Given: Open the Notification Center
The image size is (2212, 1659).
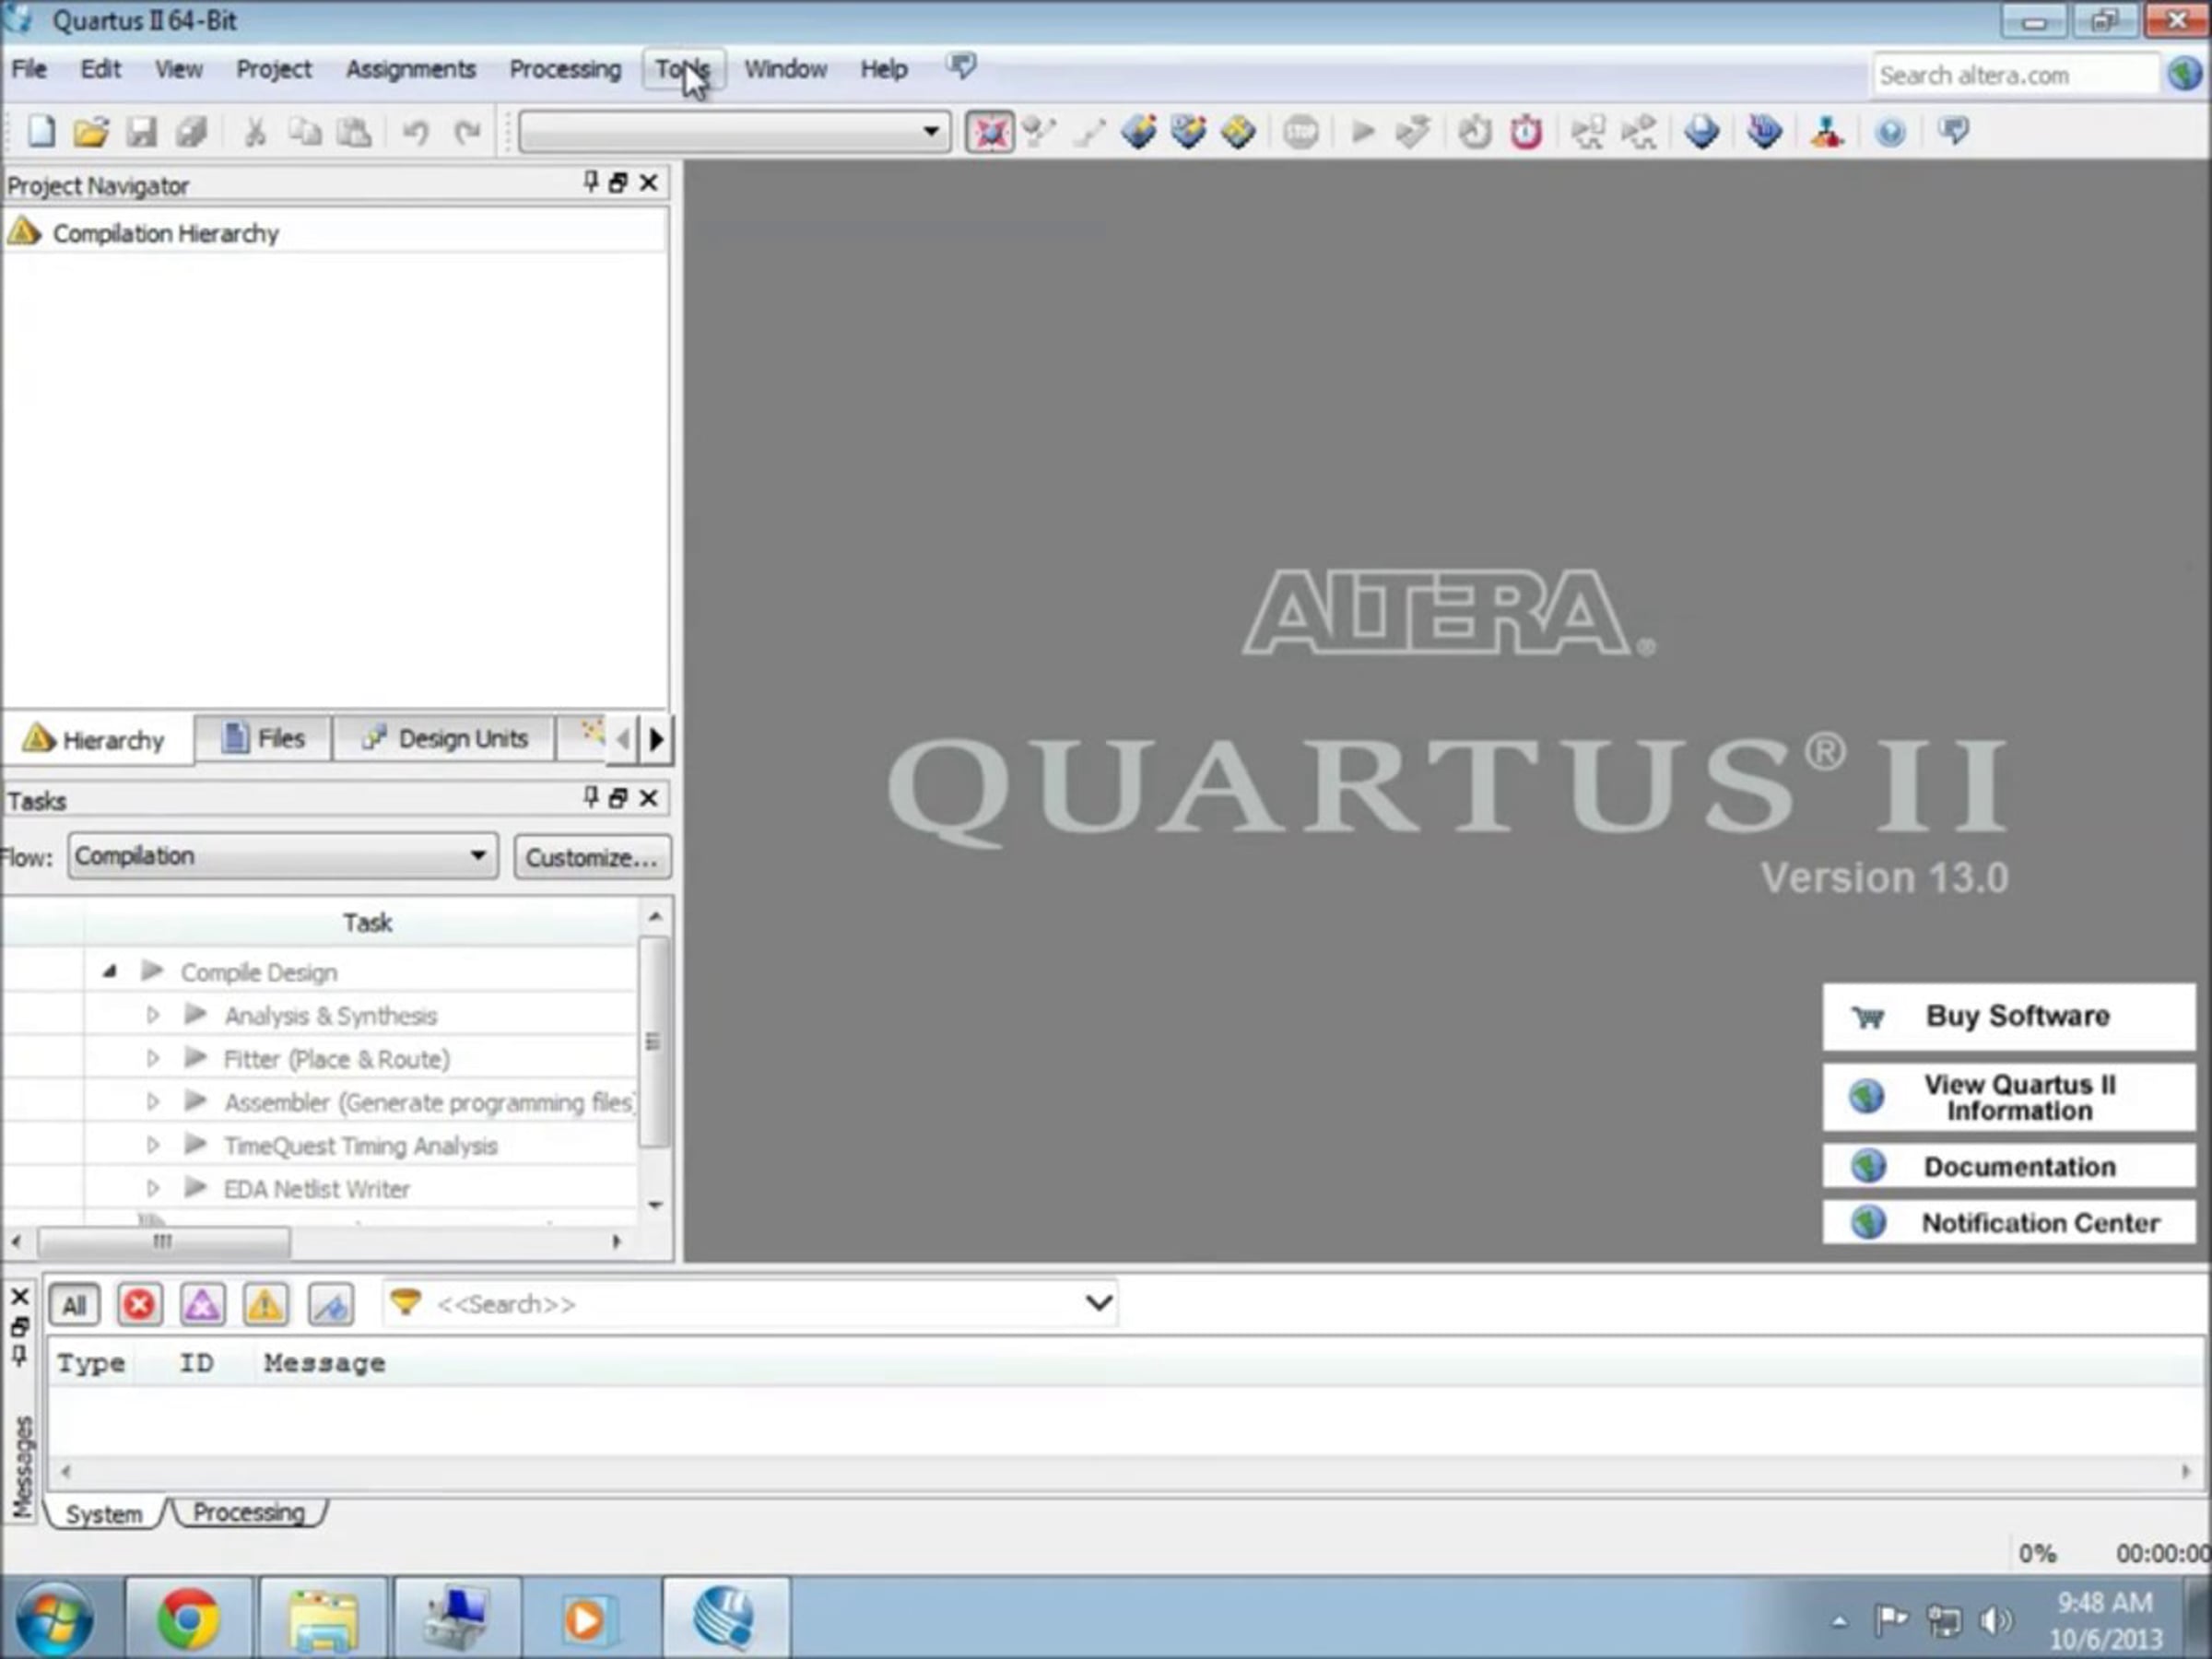Looking at the screenshot, I should (x=2008, y=1222).
